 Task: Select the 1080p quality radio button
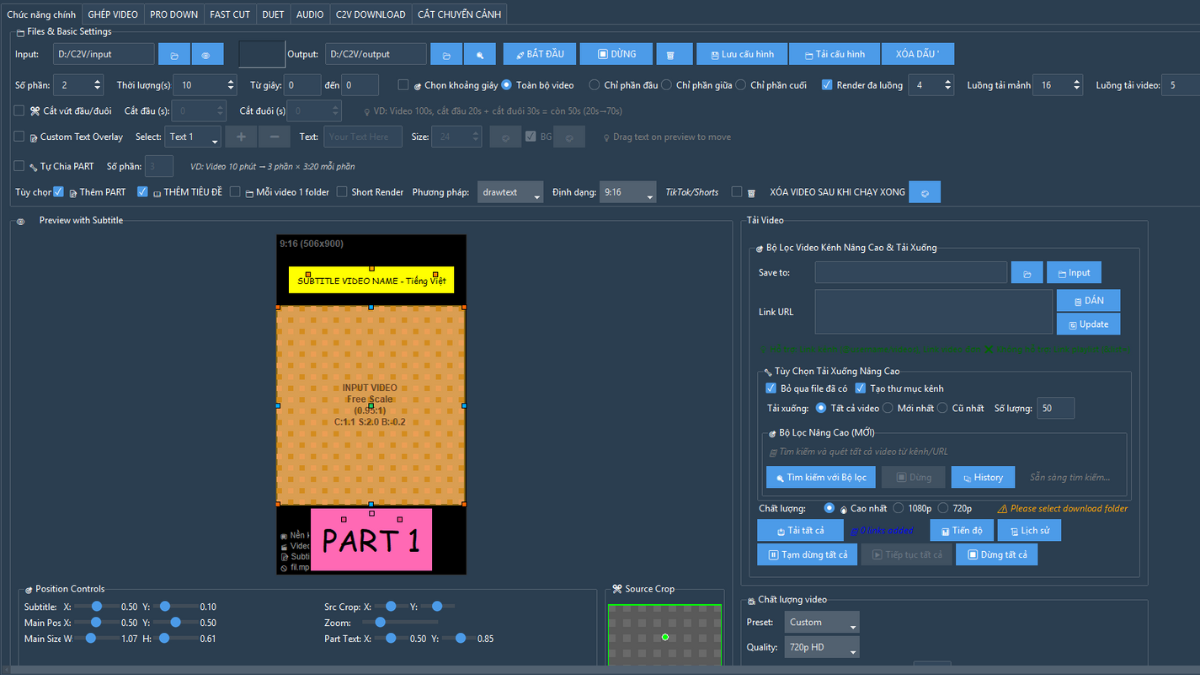pos(898,508)
